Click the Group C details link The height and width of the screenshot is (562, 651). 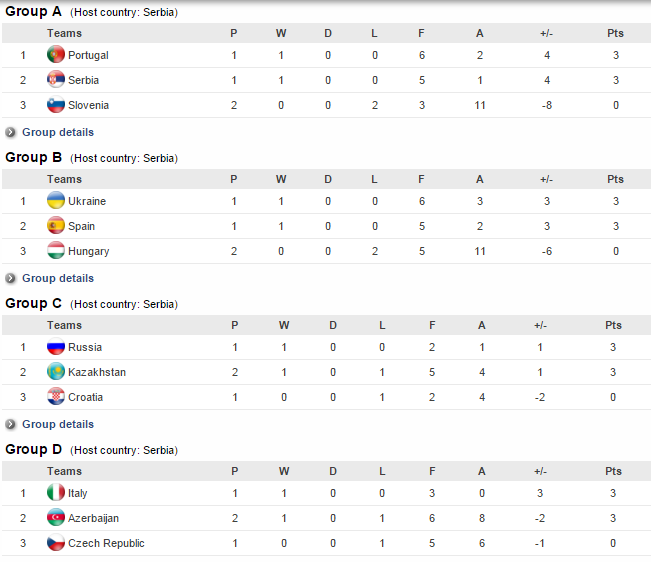pyautogui.click(x=58, y=424)
